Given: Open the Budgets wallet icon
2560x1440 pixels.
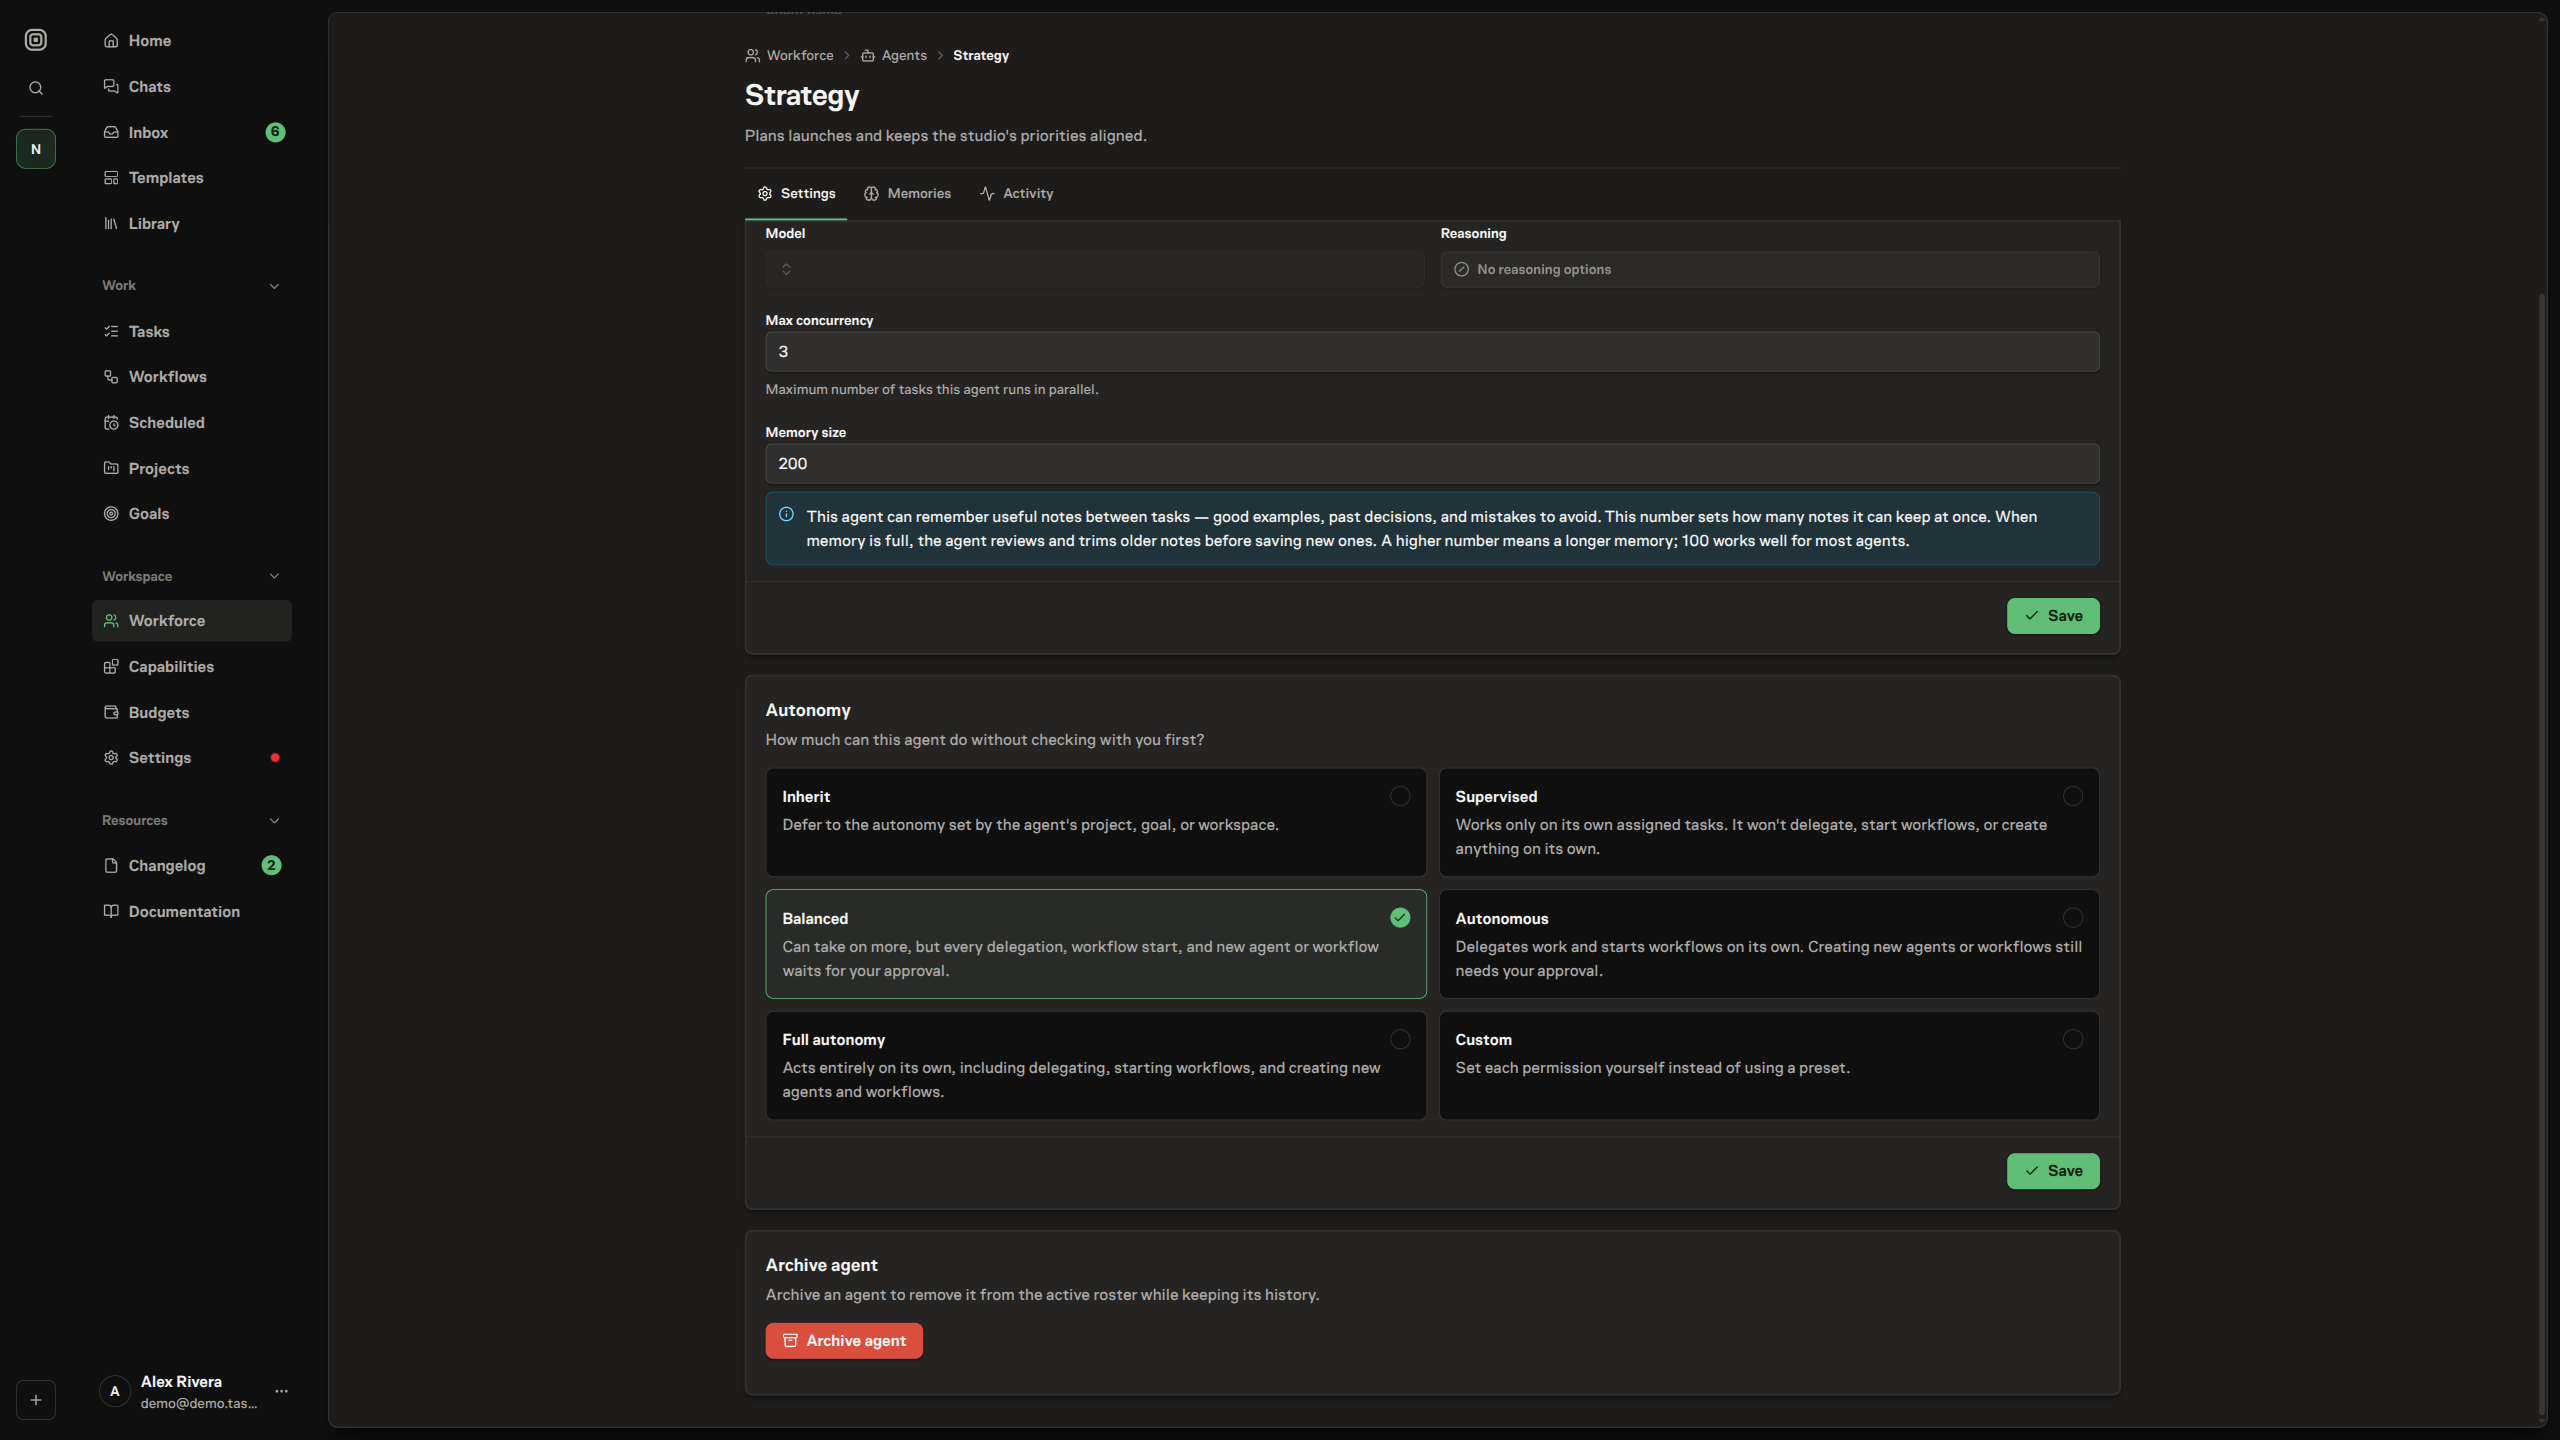Looking at the screenshot, I should (x=111, y=712).
